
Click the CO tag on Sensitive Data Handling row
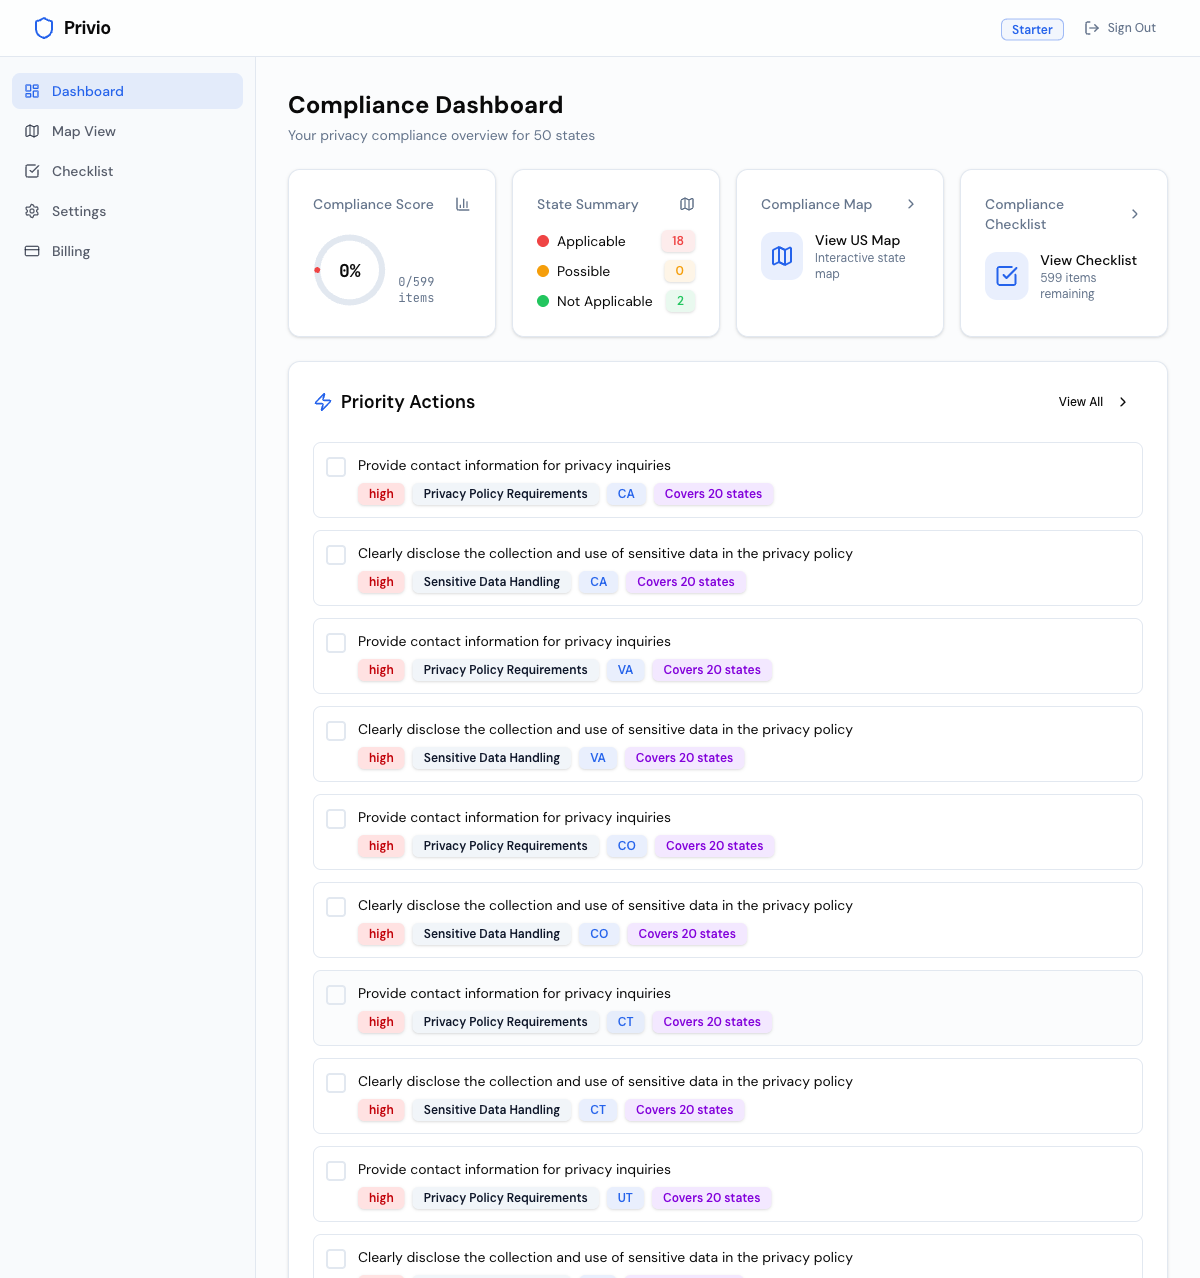[599, 934]
